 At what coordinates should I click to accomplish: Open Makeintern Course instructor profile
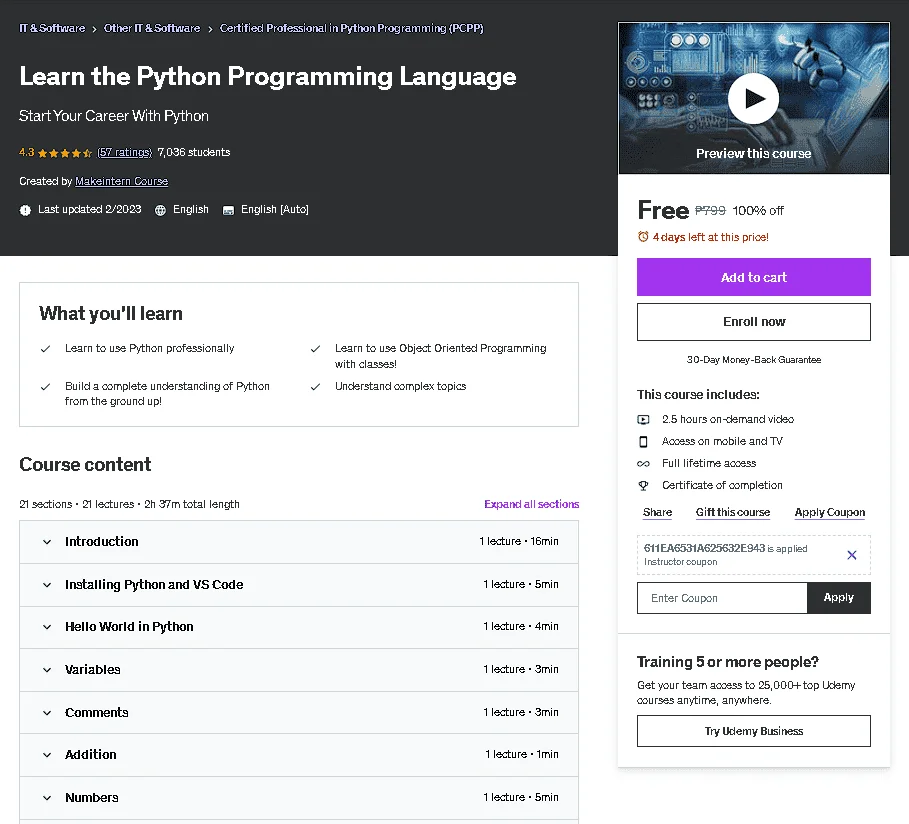(x=122, y=182)
